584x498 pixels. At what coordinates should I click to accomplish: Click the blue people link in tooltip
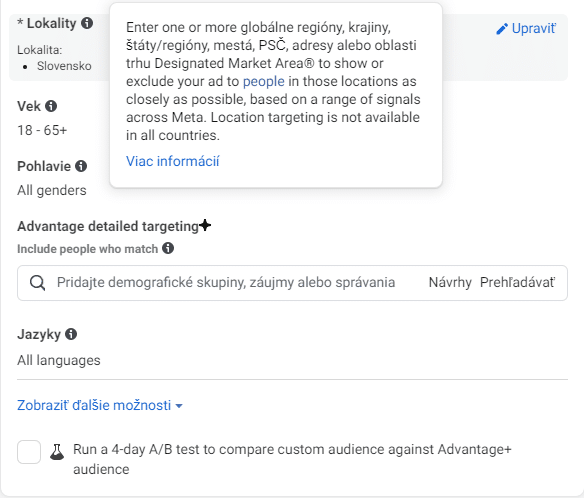[264, 81]
